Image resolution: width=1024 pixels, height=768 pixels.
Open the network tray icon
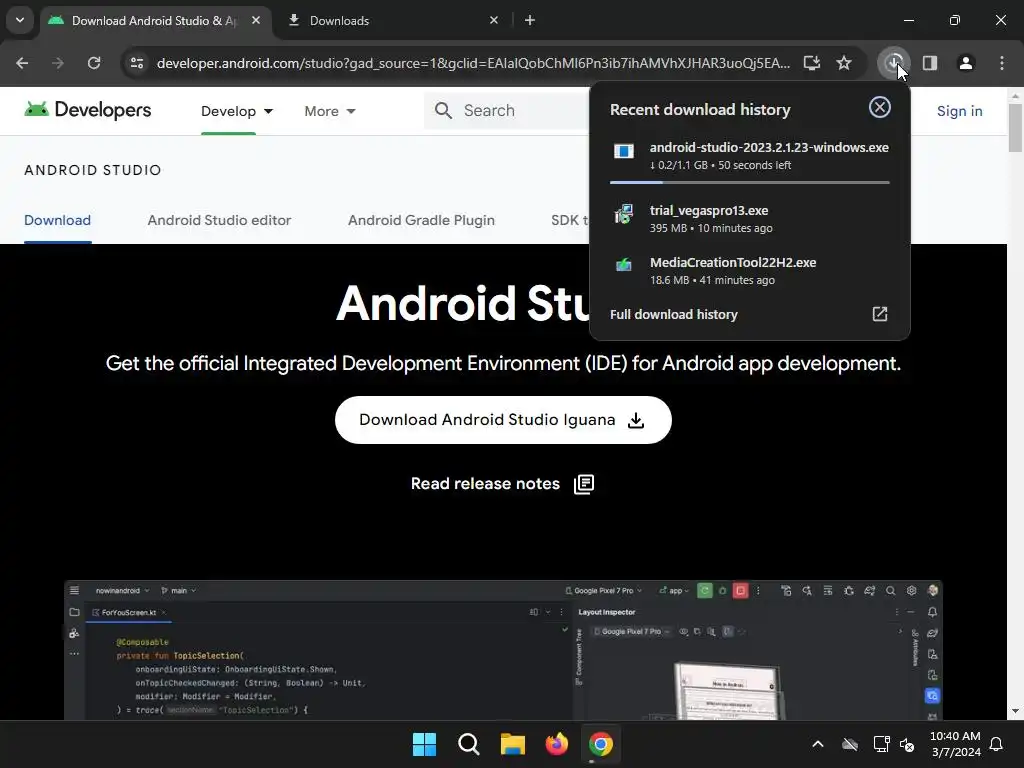pos(882,744)
